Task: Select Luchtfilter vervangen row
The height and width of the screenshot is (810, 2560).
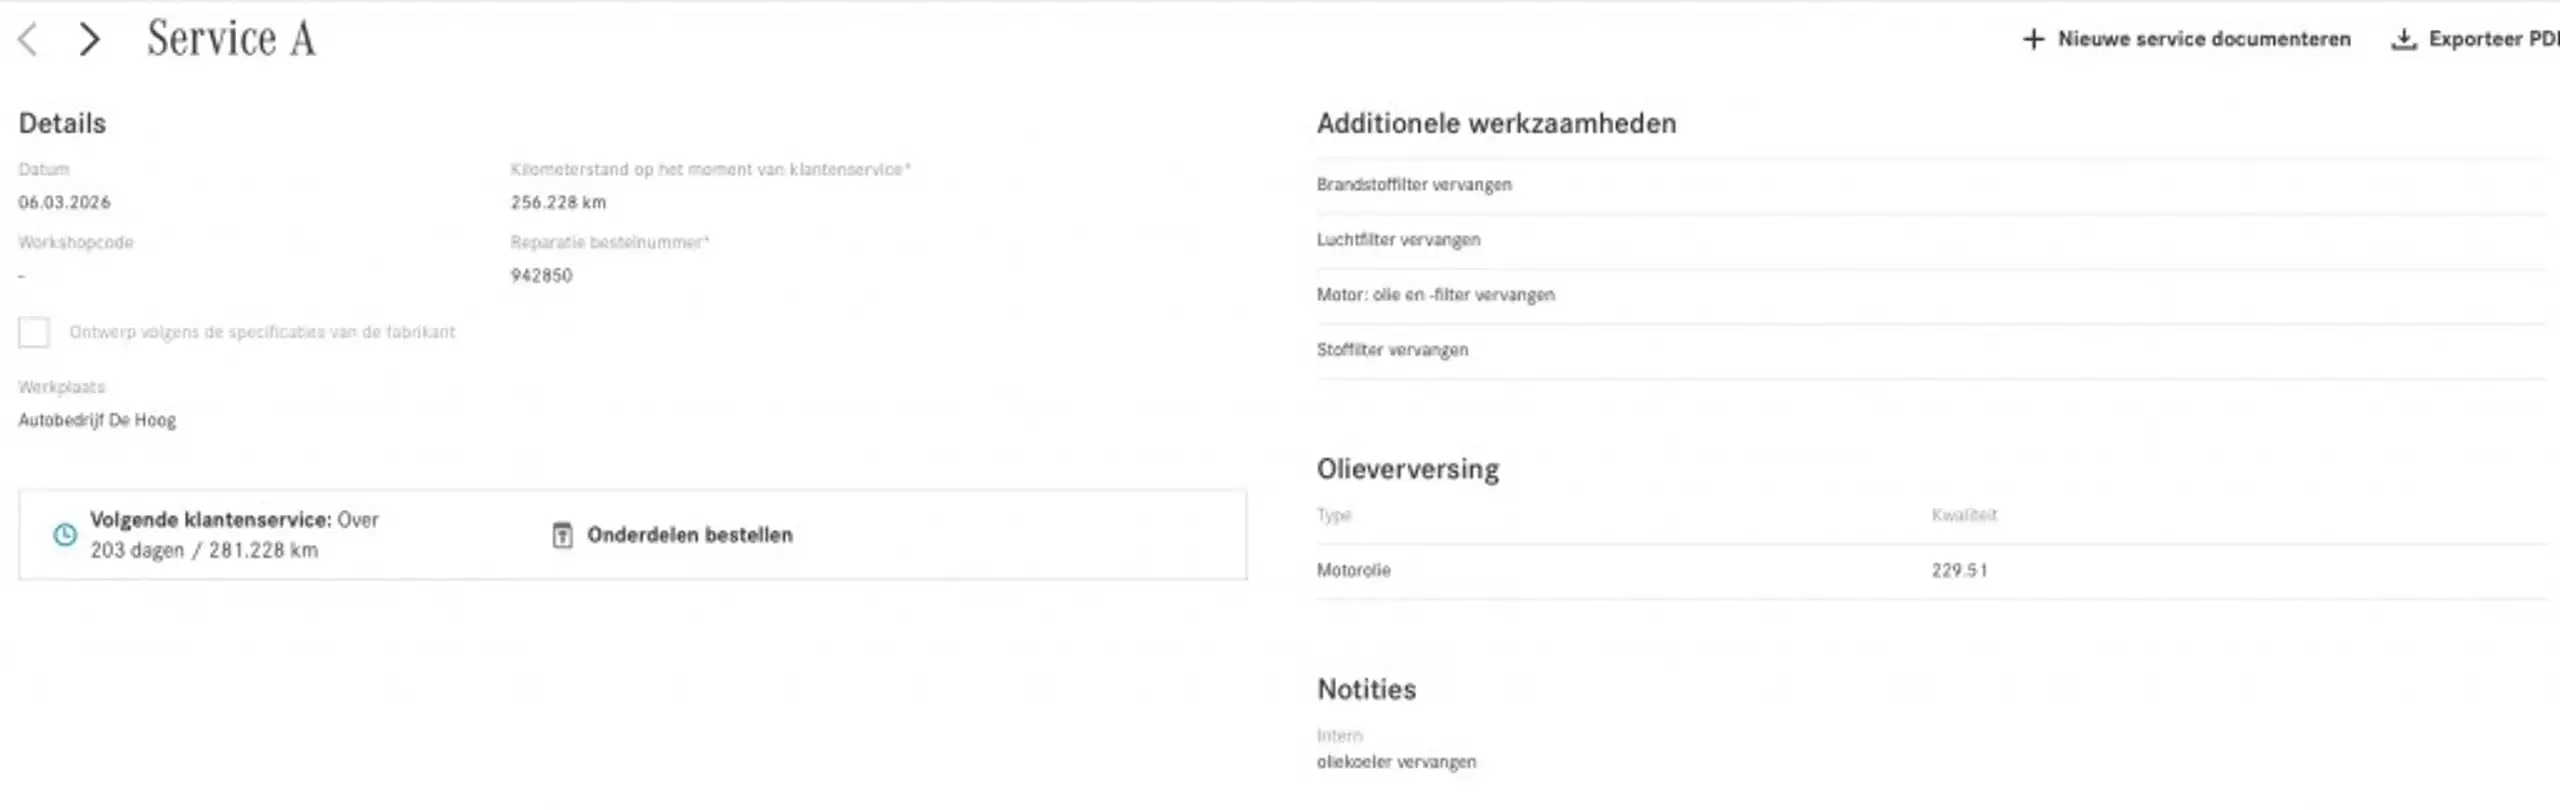Action: [x=1930, y=240]
